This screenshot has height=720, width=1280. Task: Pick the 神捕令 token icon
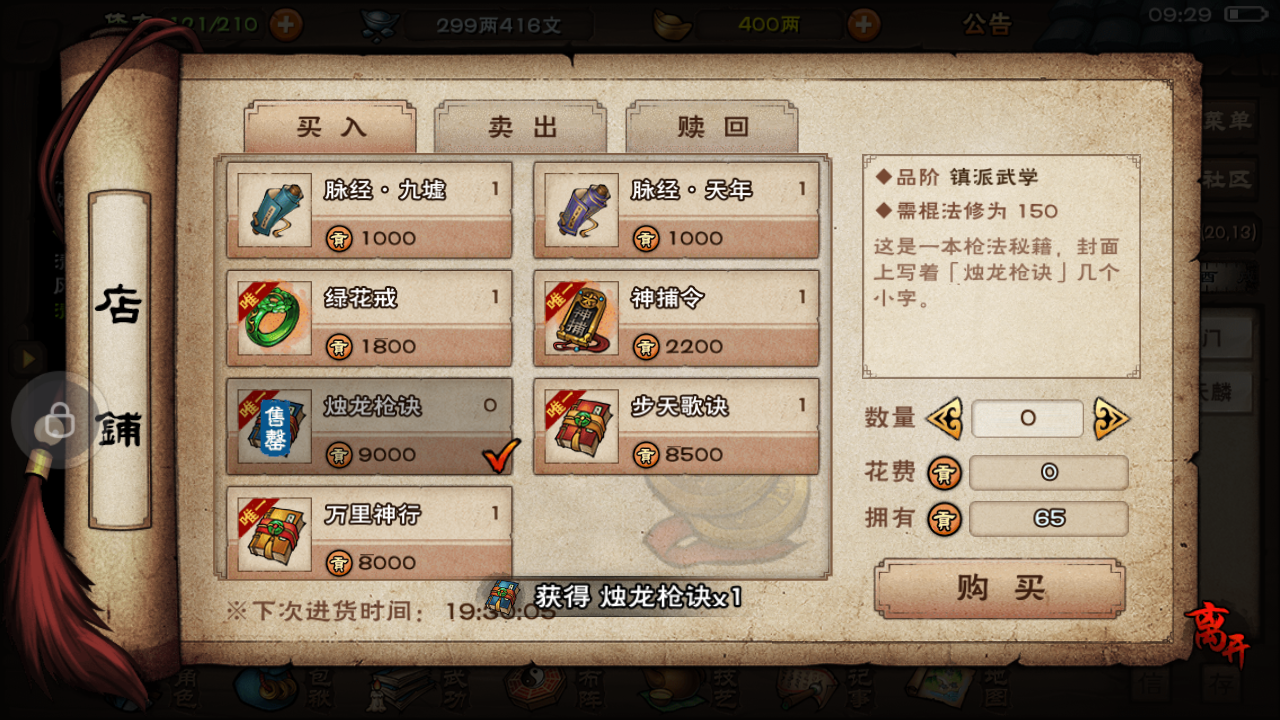tap(581, 318)
